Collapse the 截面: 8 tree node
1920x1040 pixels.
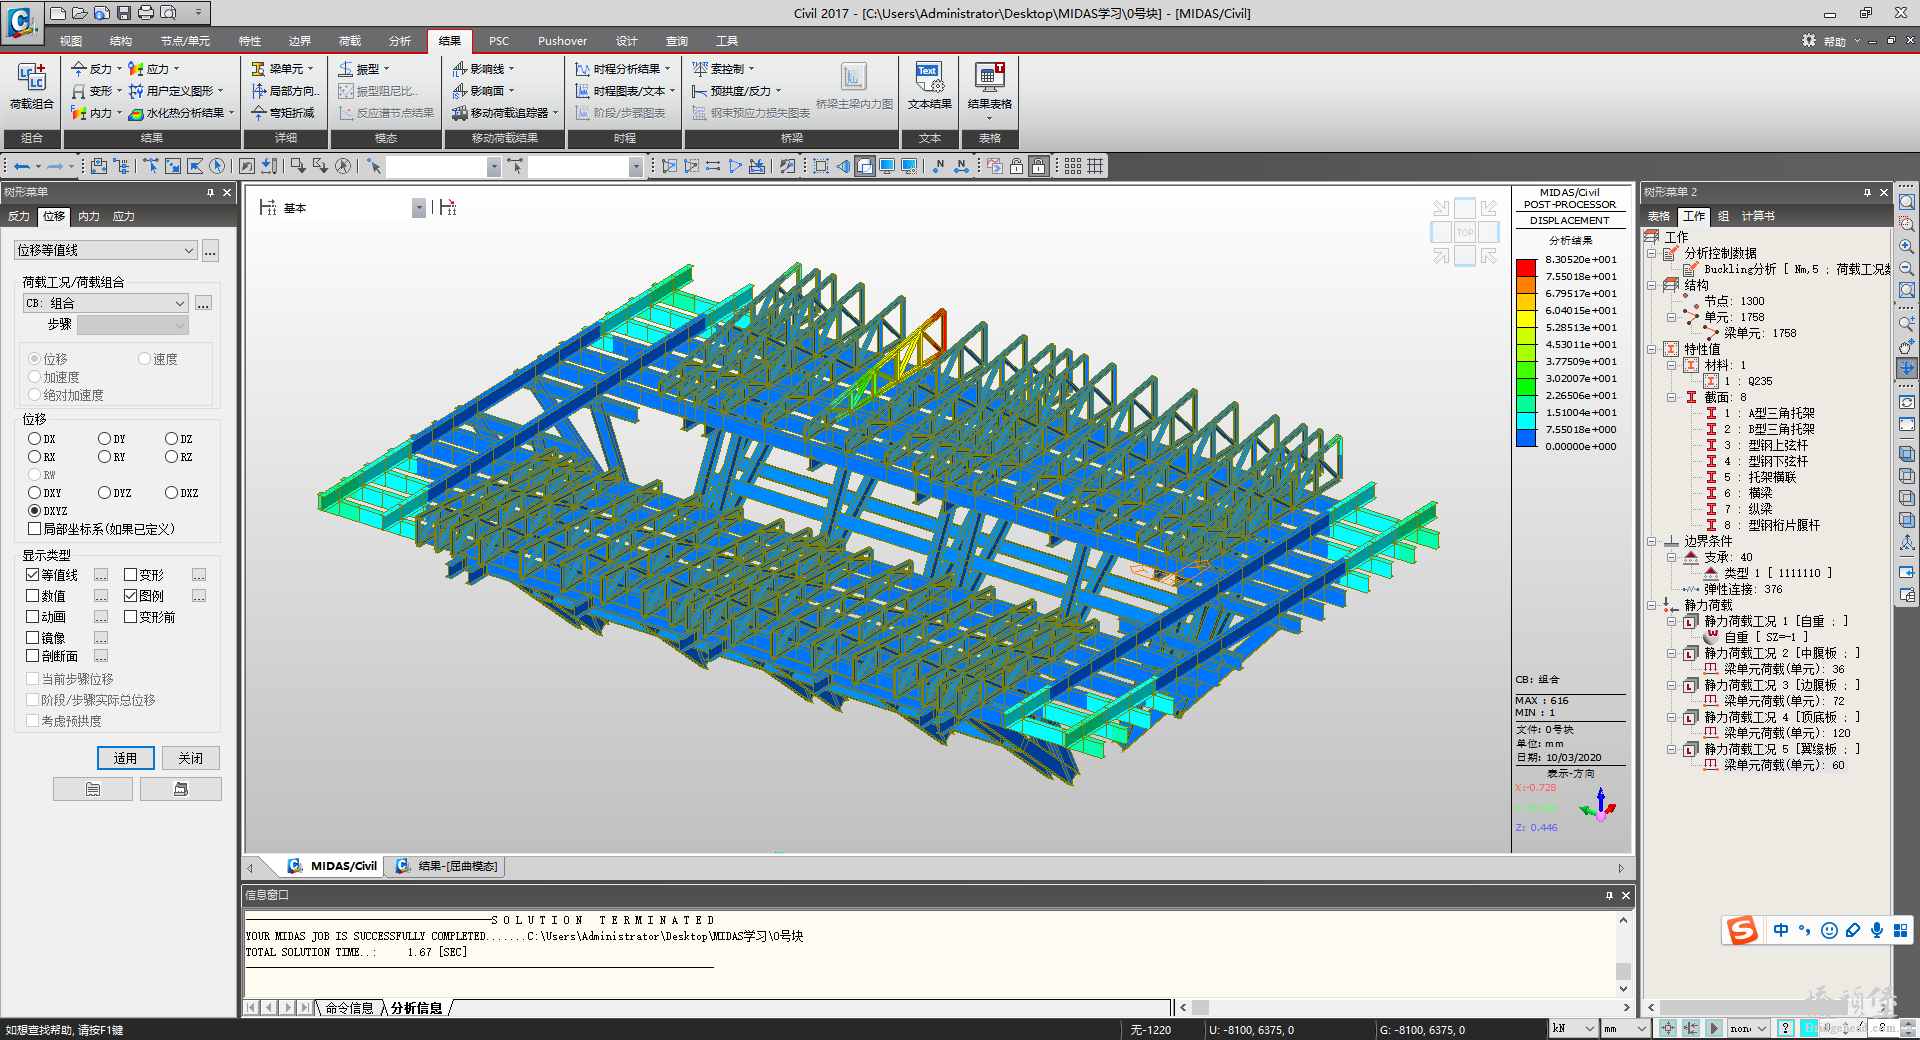(1671, 397)
